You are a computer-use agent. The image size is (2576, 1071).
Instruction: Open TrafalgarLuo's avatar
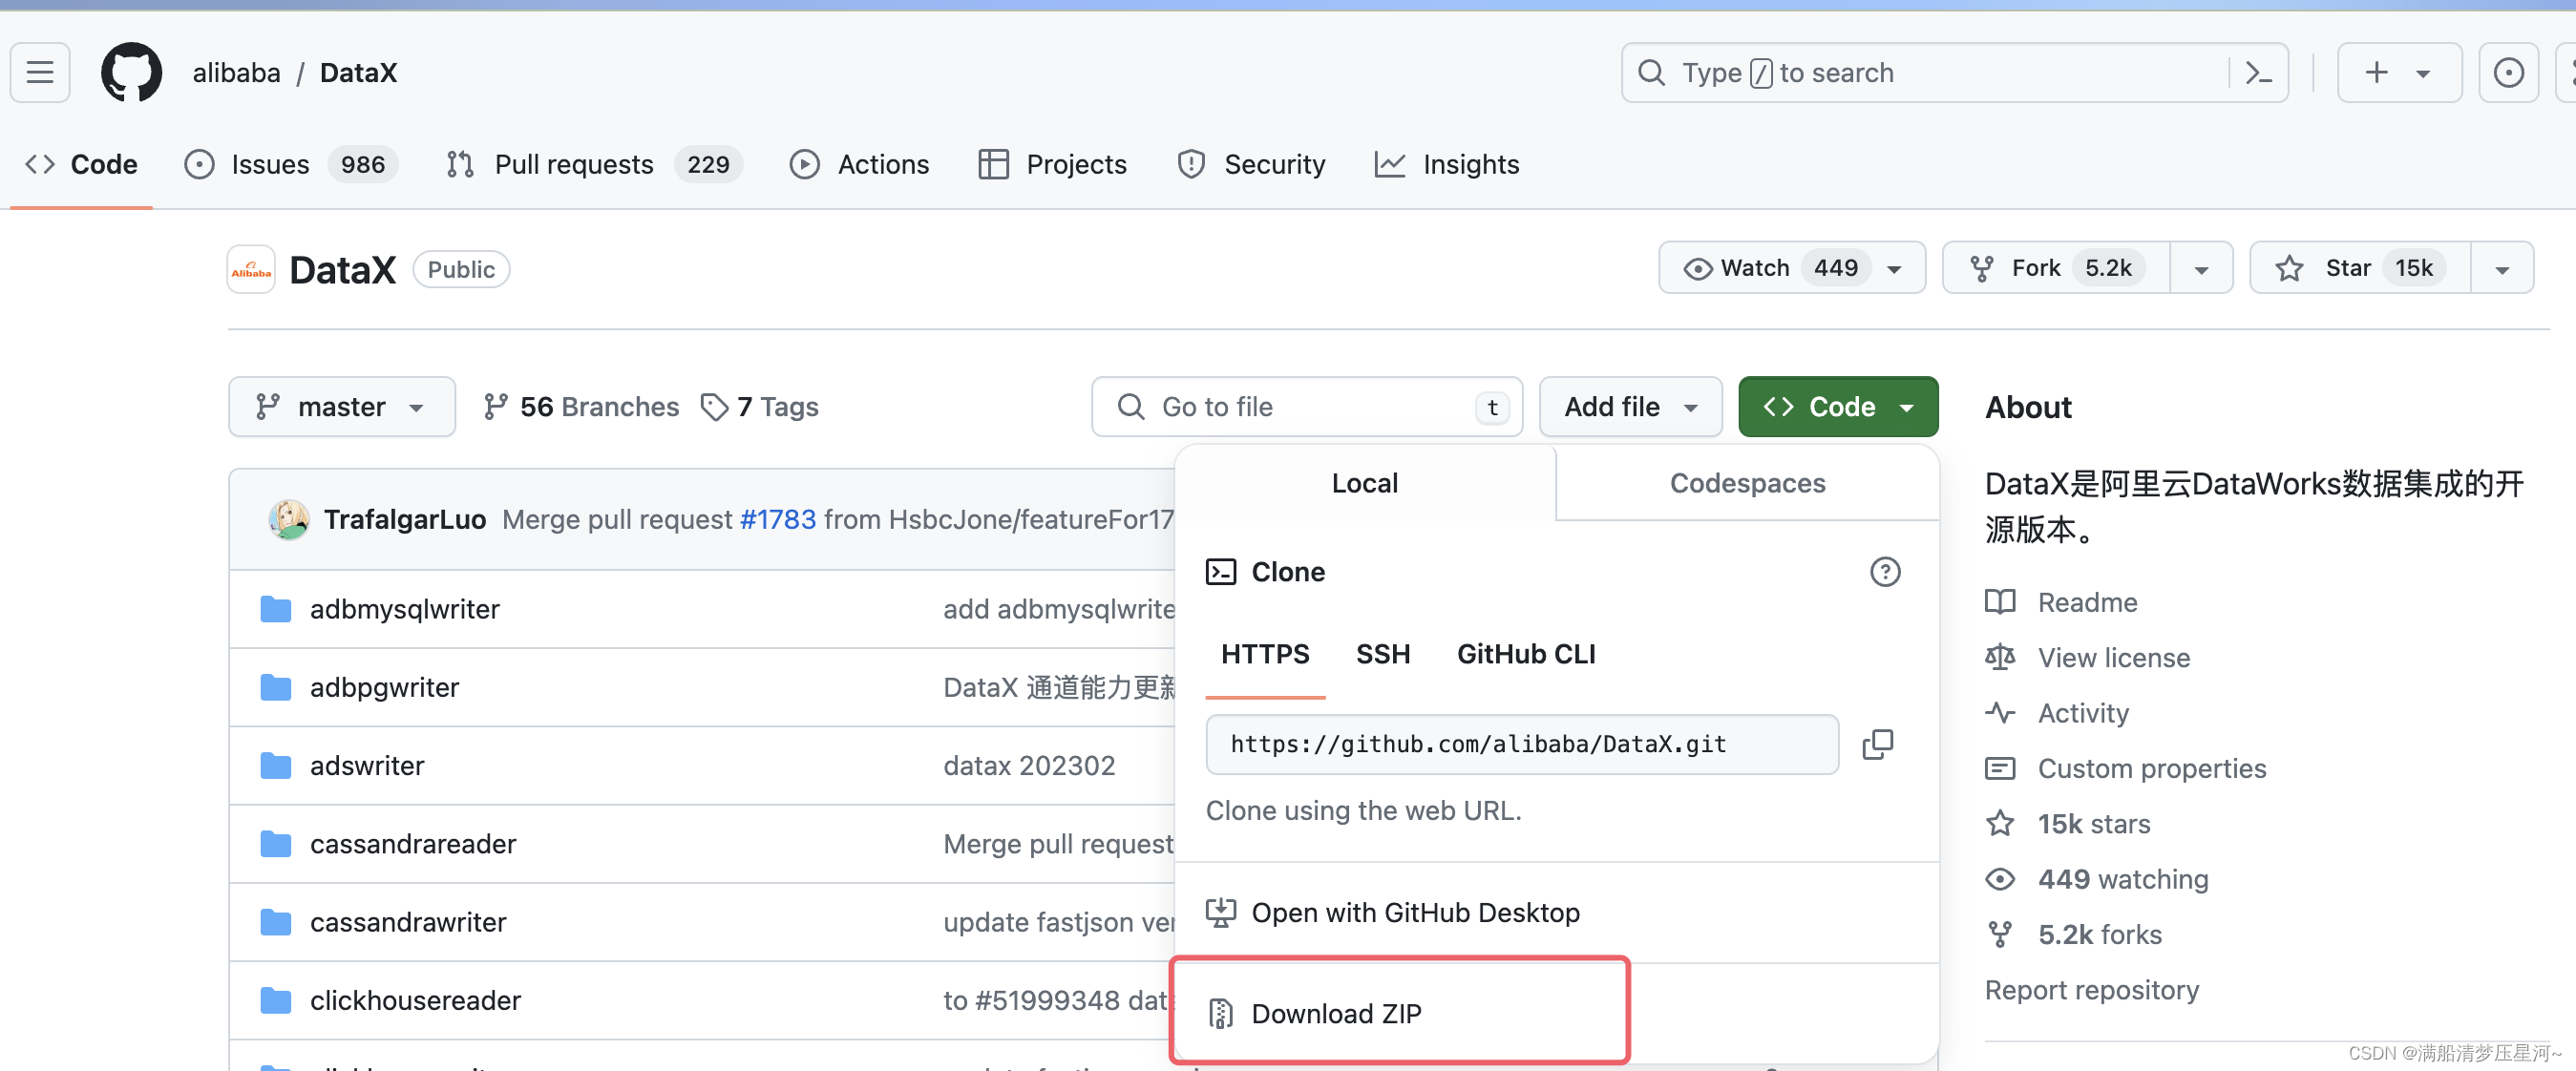click(x=288, y=519)
